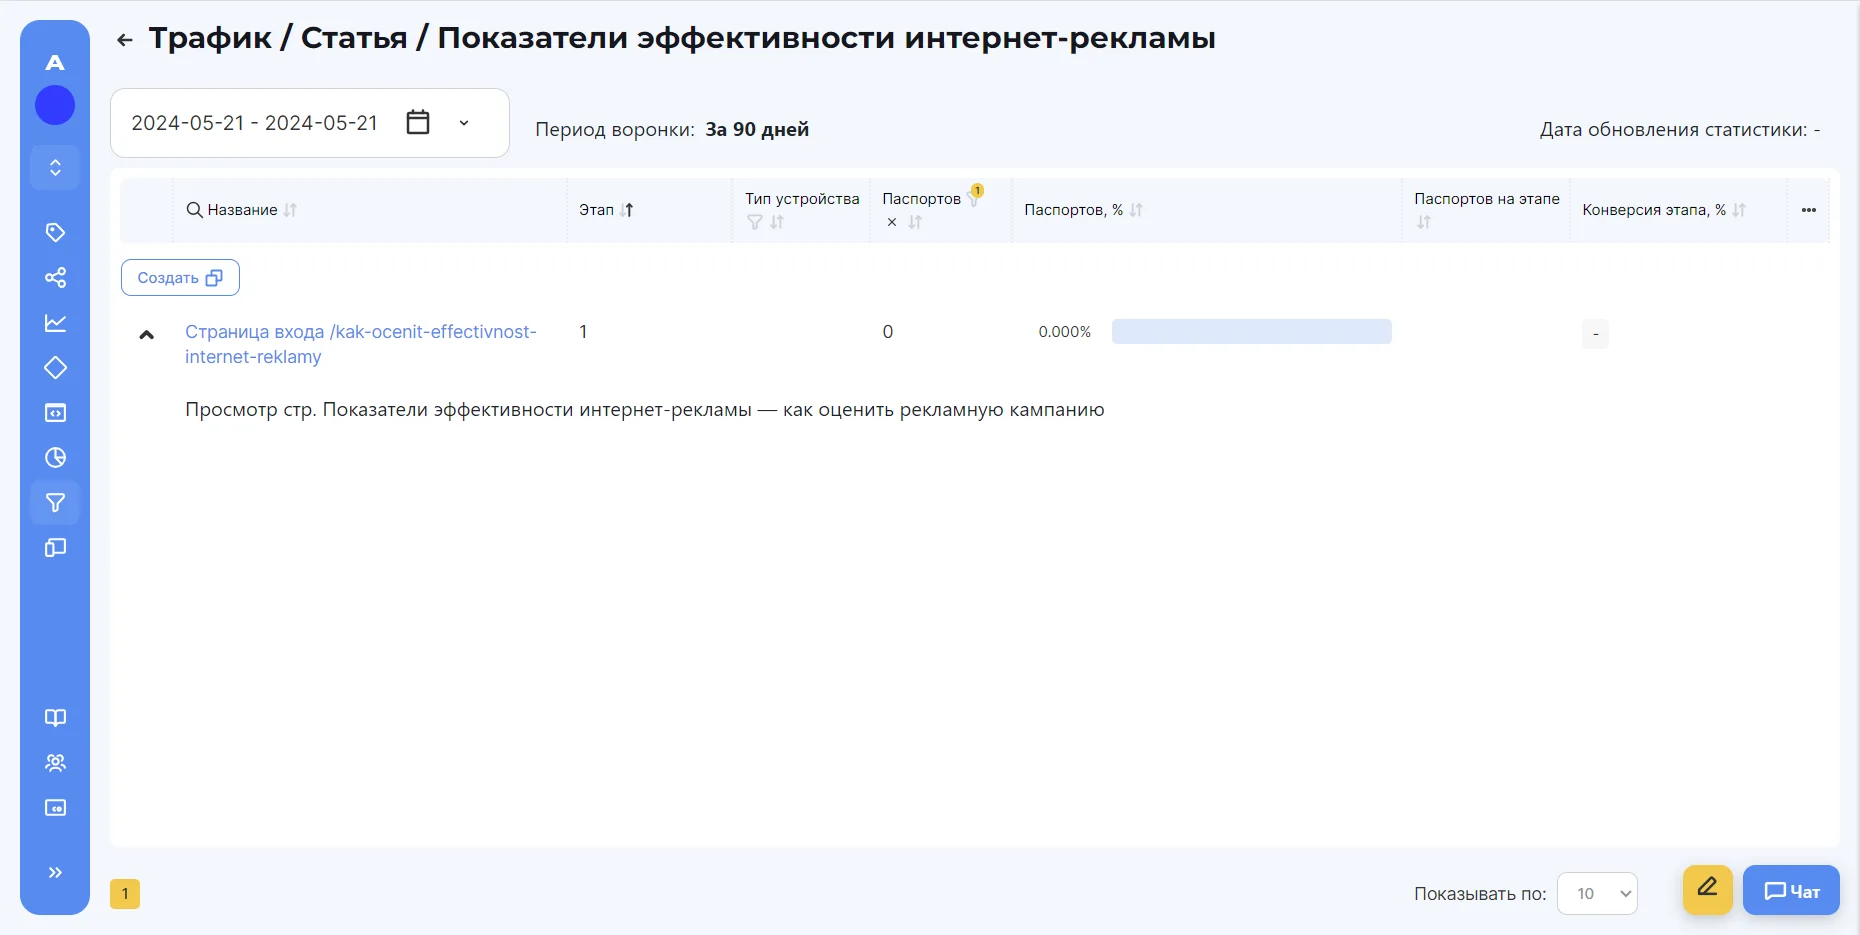Click the yellow pencil edit button
The height and width of the screenshot is (935, 1860).
tap(1707, 889)
